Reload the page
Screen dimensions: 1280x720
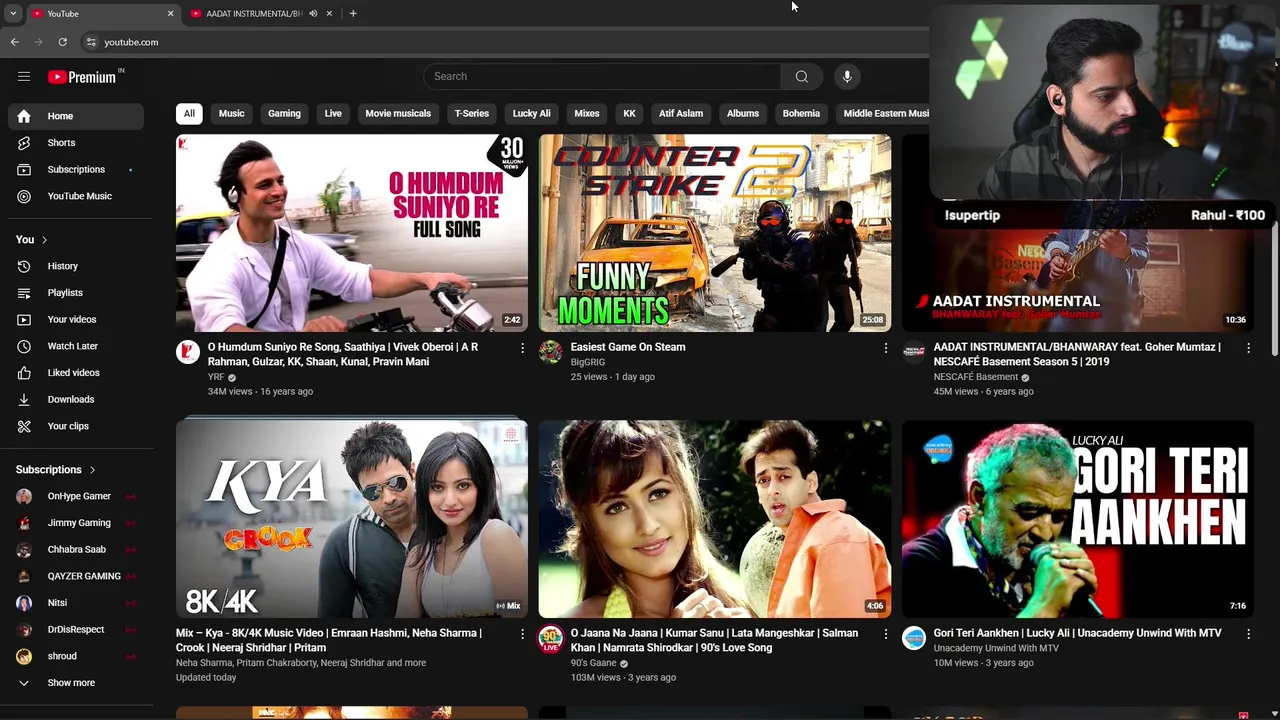(x=62, y=42)
